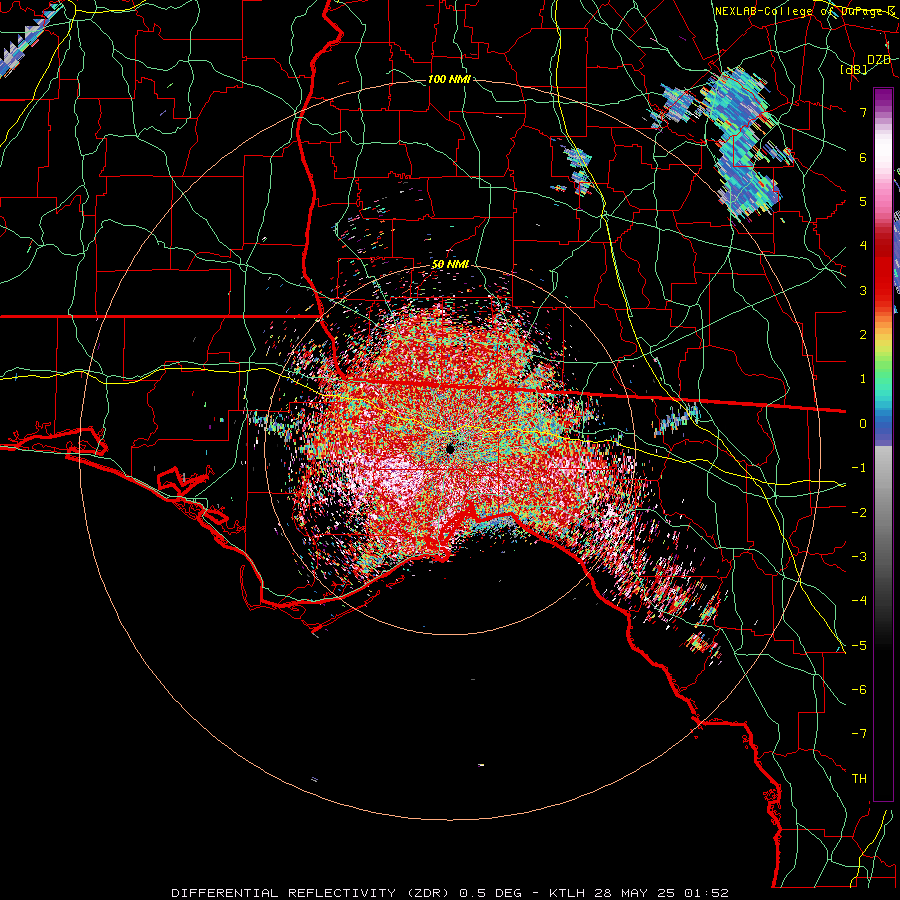The image size is (900, 900).
Task: Click the 6 value on the color scale
Action: (x=863, y=157)
